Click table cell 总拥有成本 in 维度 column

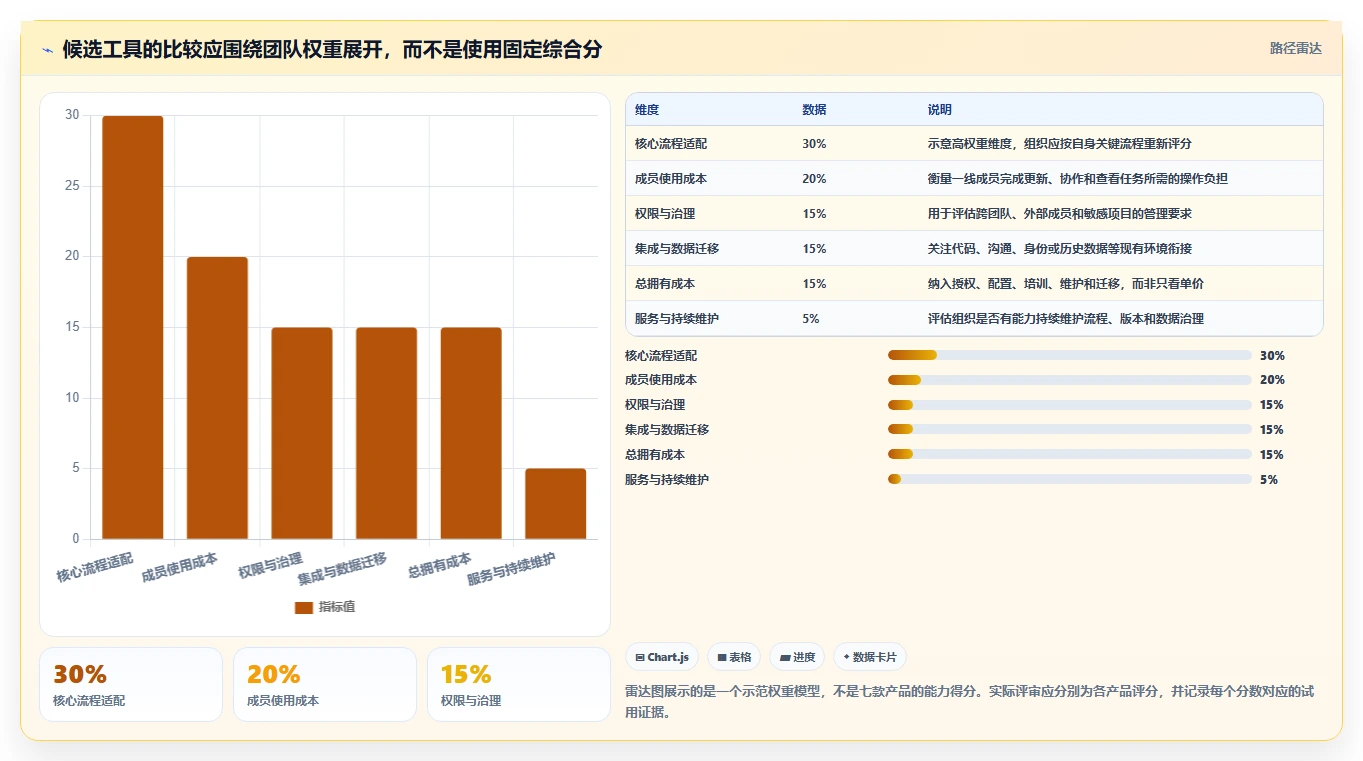click(665, 284)
